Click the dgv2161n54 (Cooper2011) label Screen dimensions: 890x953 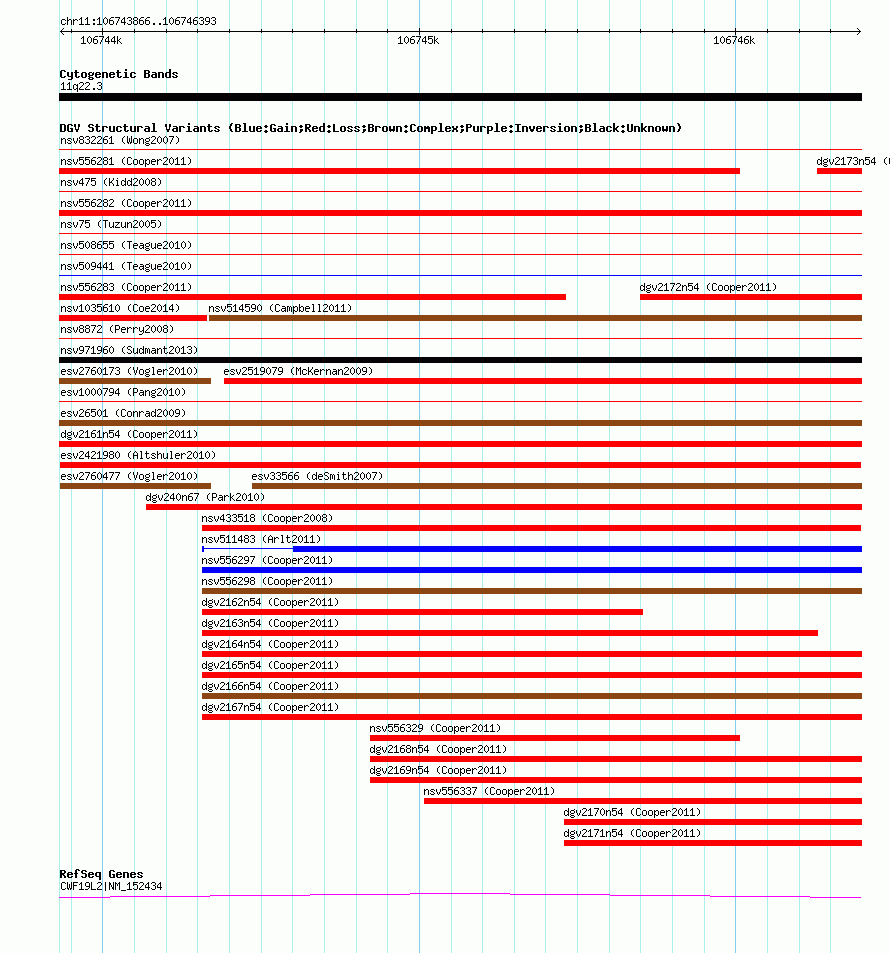coord(129,435)
